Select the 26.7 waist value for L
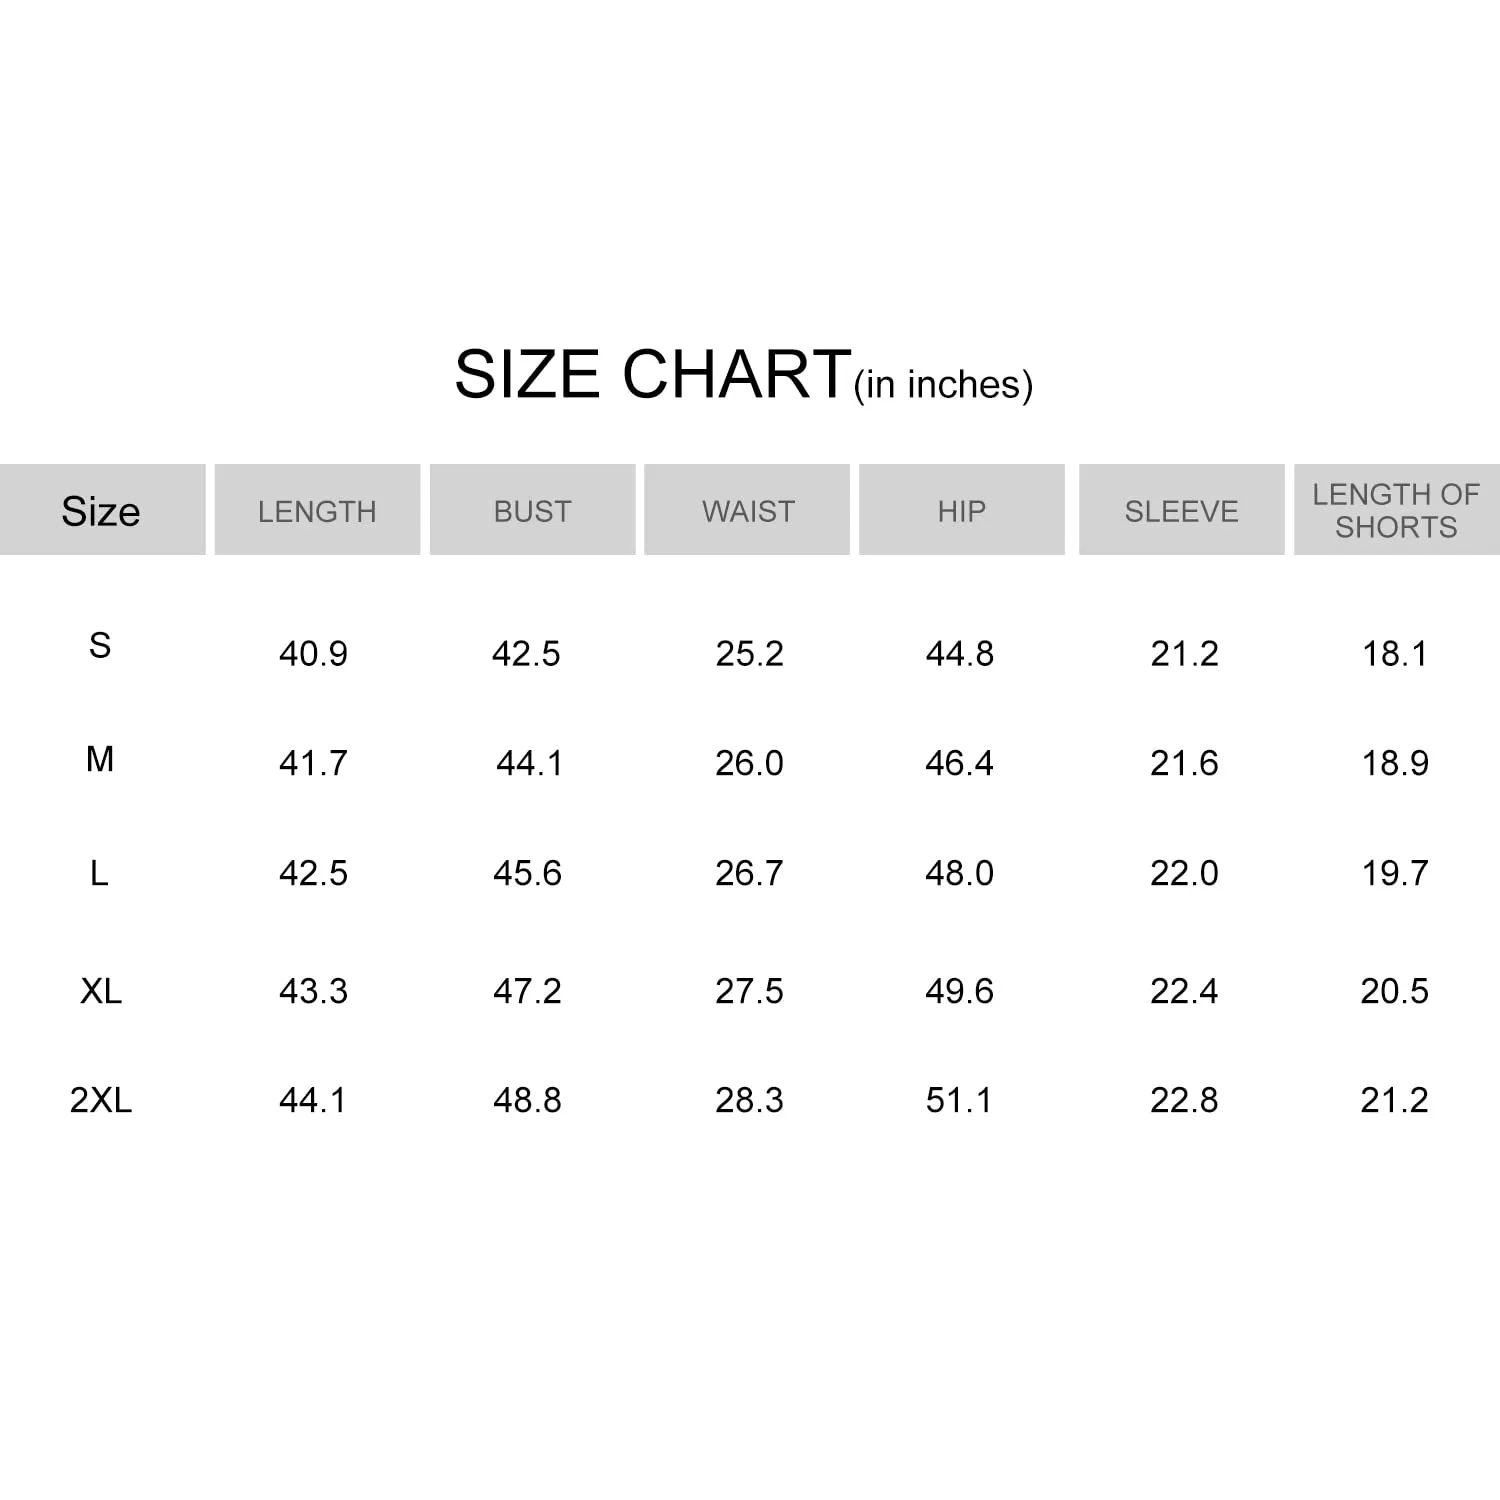 point(749,873)
